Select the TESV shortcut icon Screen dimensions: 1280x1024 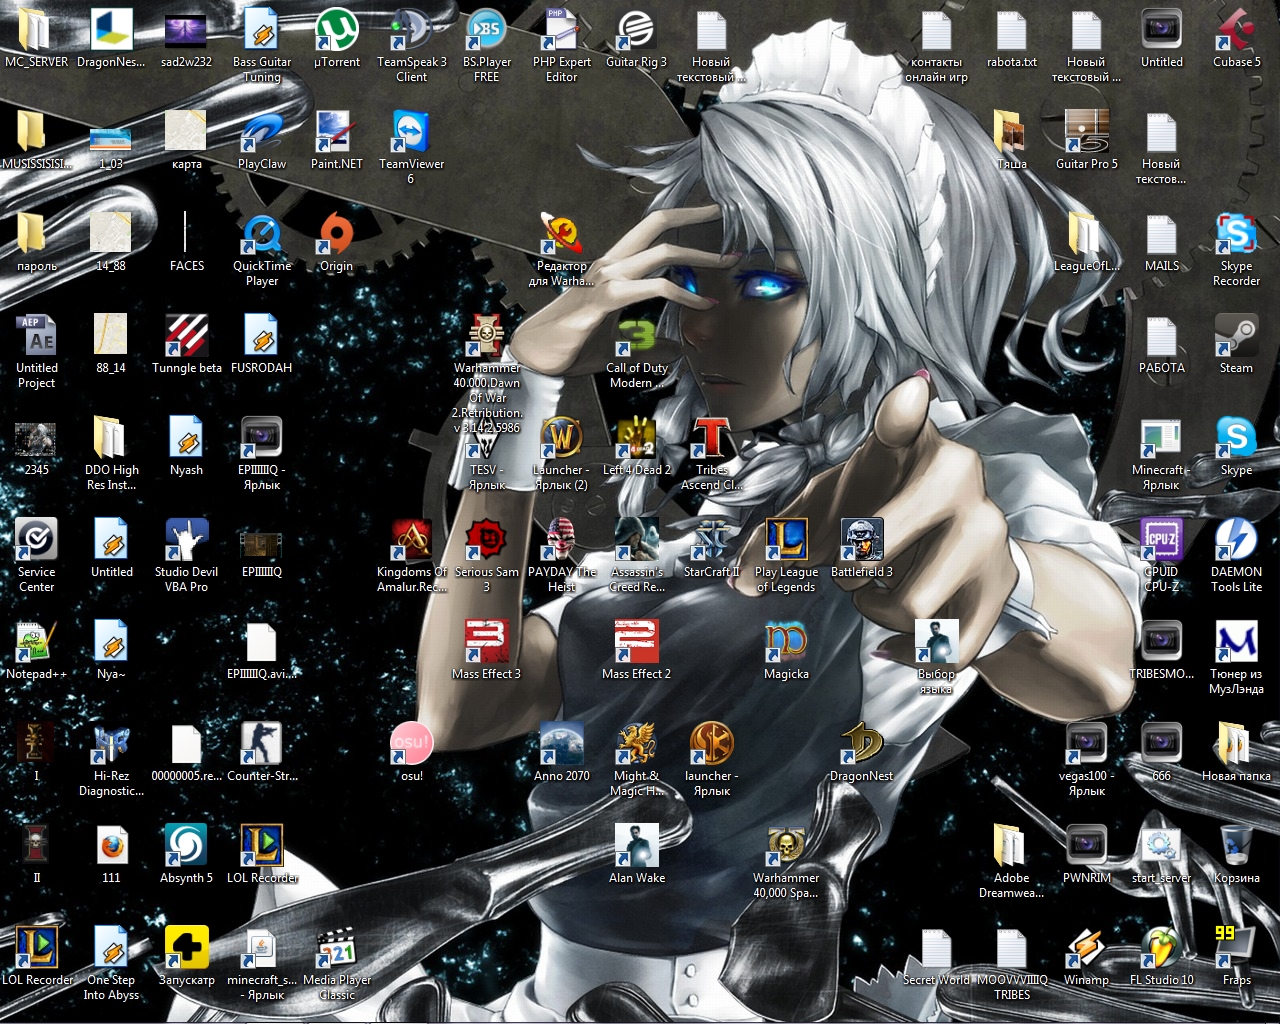(487, 440)
